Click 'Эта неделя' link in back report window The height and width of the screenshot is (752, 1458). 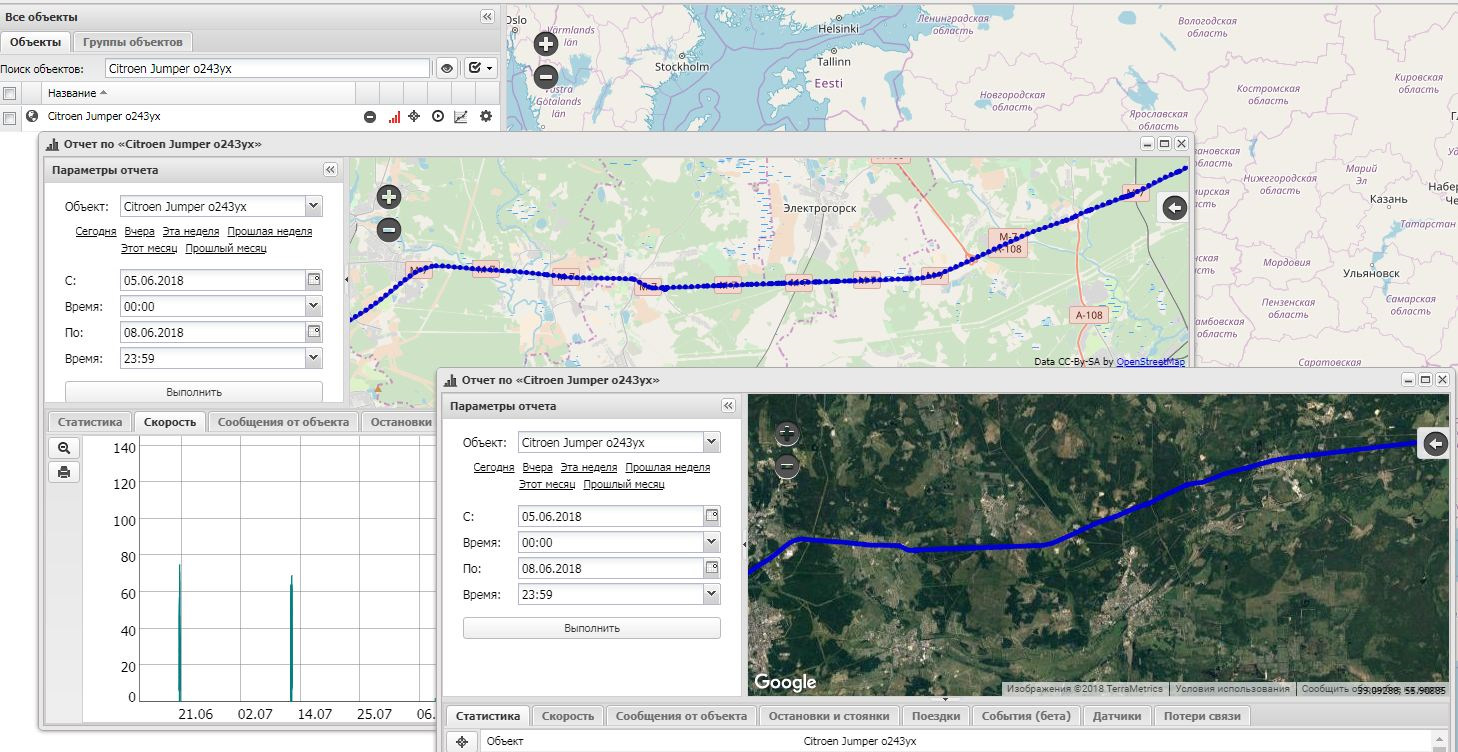[191, 231]
